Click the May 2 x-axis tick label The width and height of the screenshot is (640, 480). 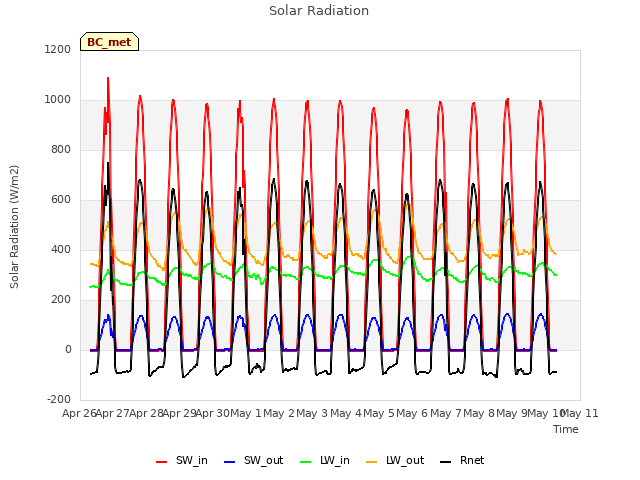coord(279,413)
